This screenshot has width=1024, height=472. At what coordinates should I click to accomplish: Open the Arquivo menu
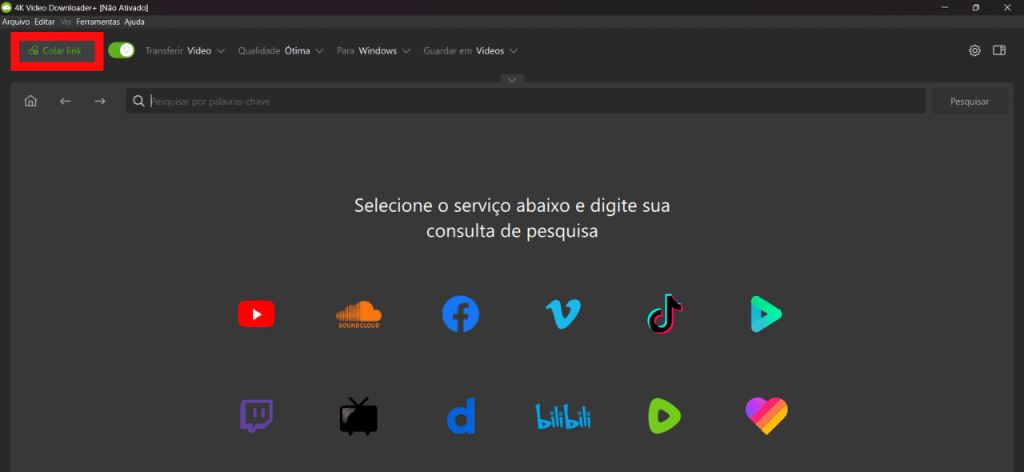tap(16, 22)
